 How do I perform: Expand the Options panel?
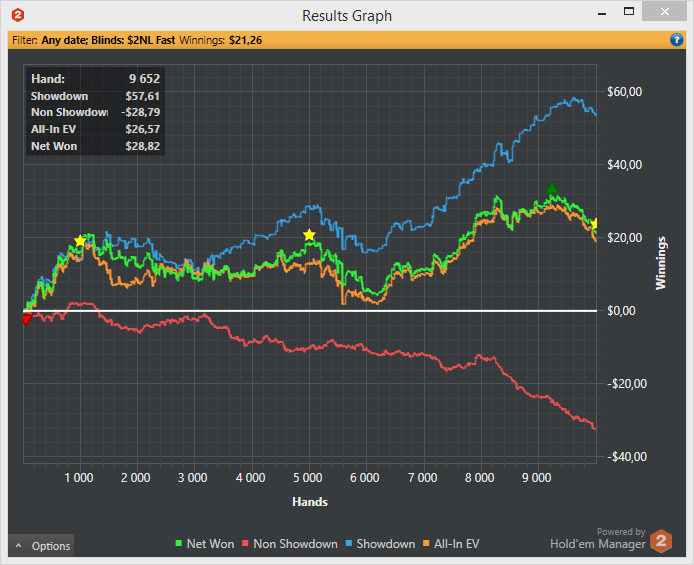point(42,546)
